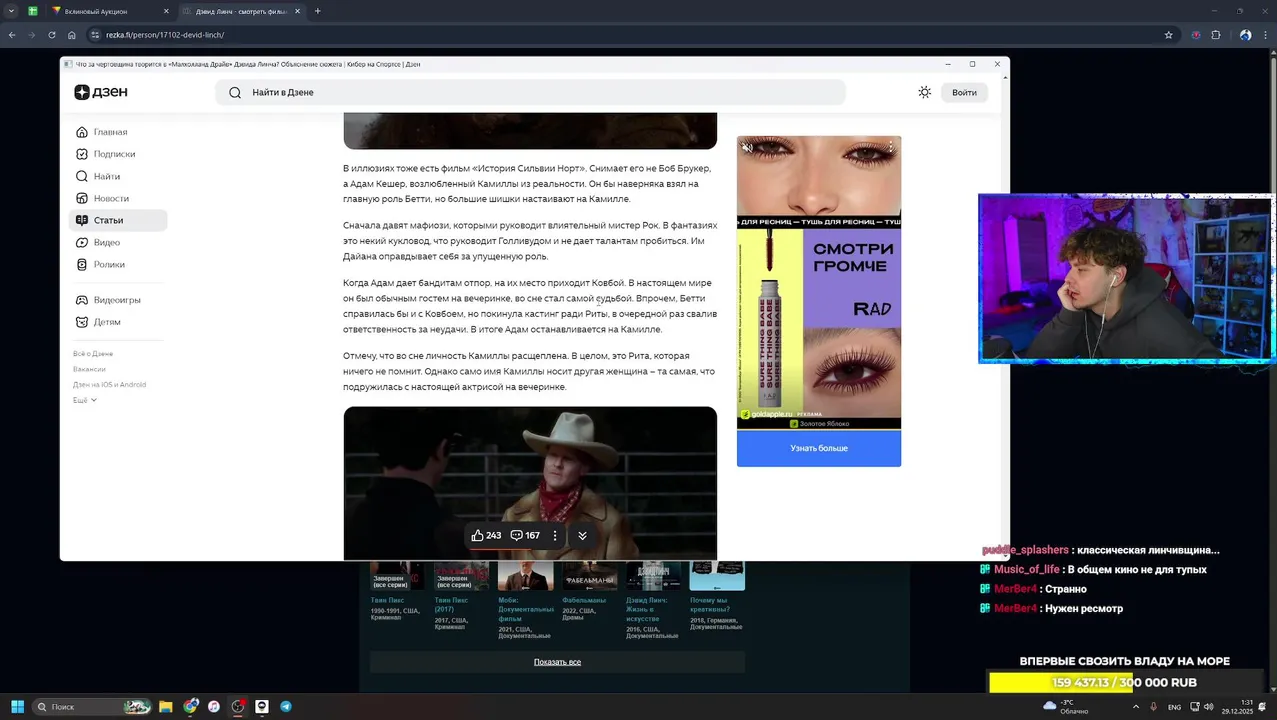The width and height of the screenshot is (1277, 720).
Task: Click the rezka.fi address bar
Action: (630, 35)
